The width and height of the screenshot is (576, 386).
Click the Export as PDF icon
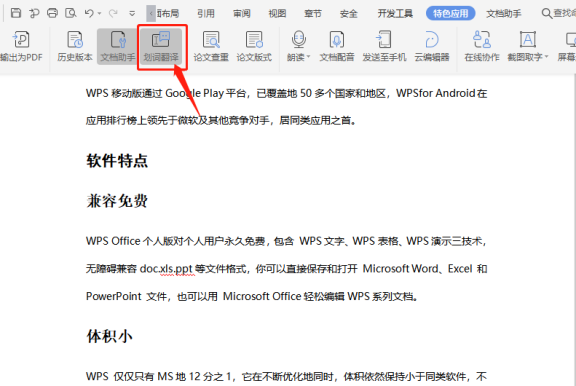21,40
